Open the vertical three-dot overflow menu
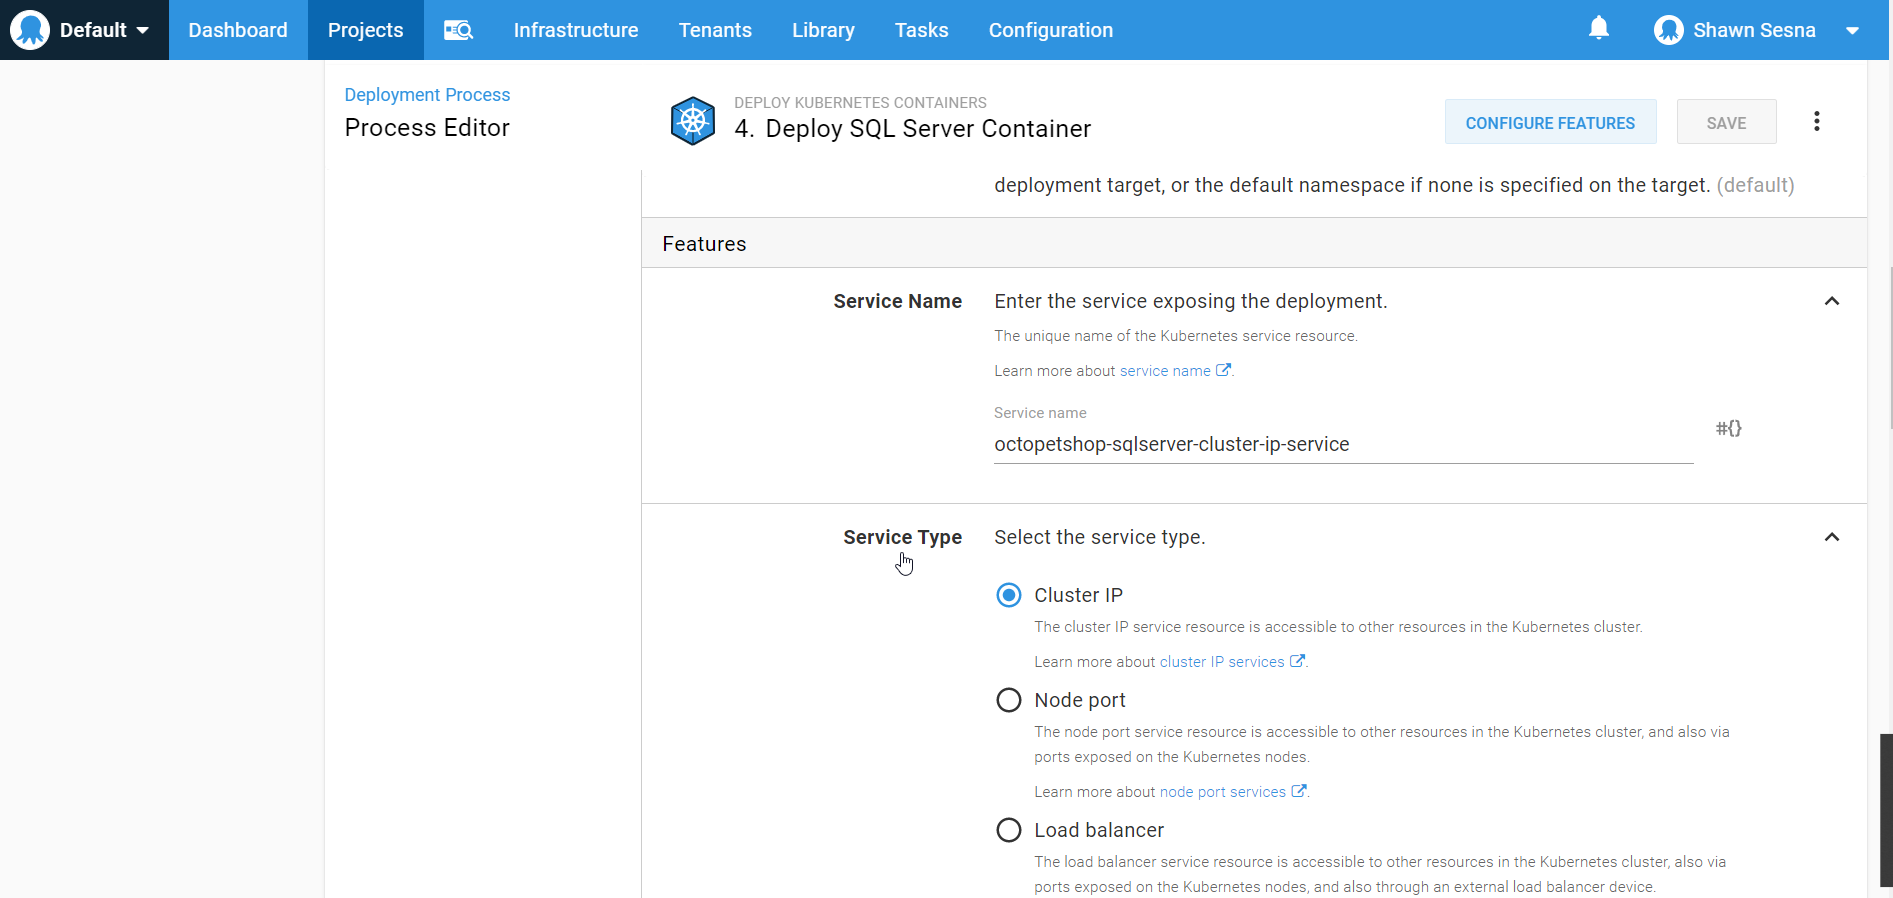The image size is (1893, 898). click(x=1816, y=122)
